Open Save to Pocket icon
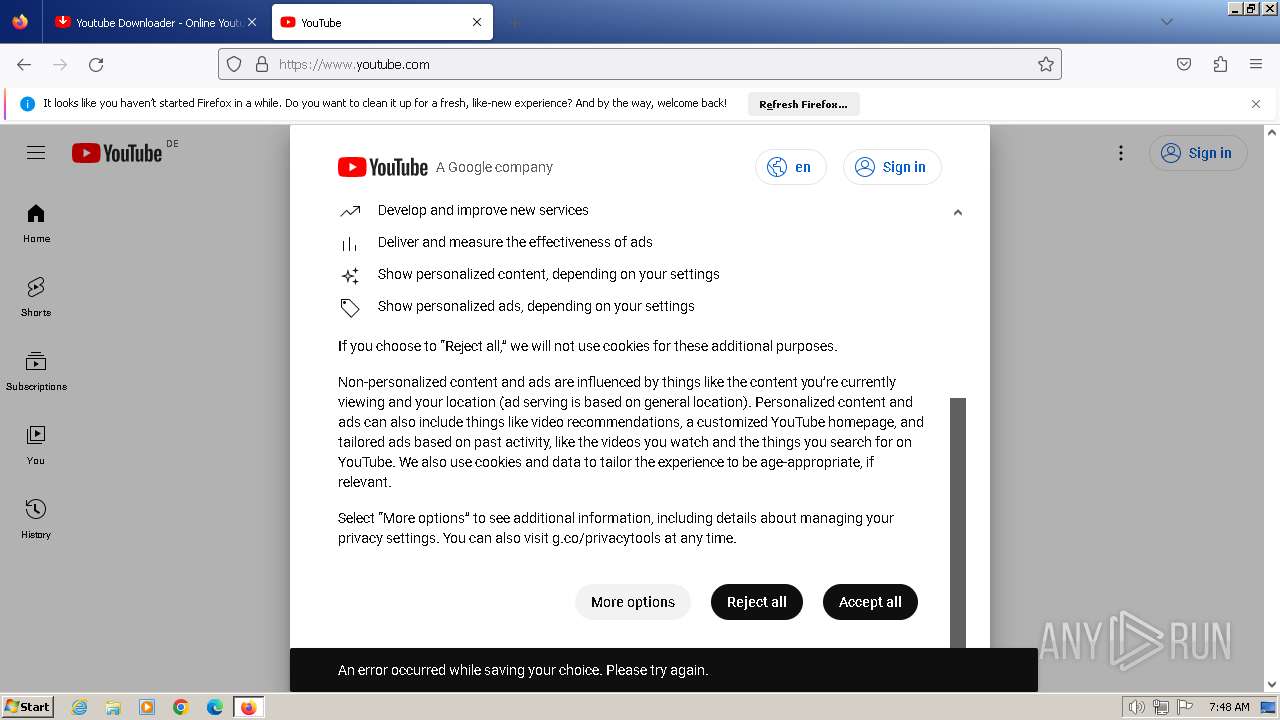 pyautogui.click(x=1184, y=64)
